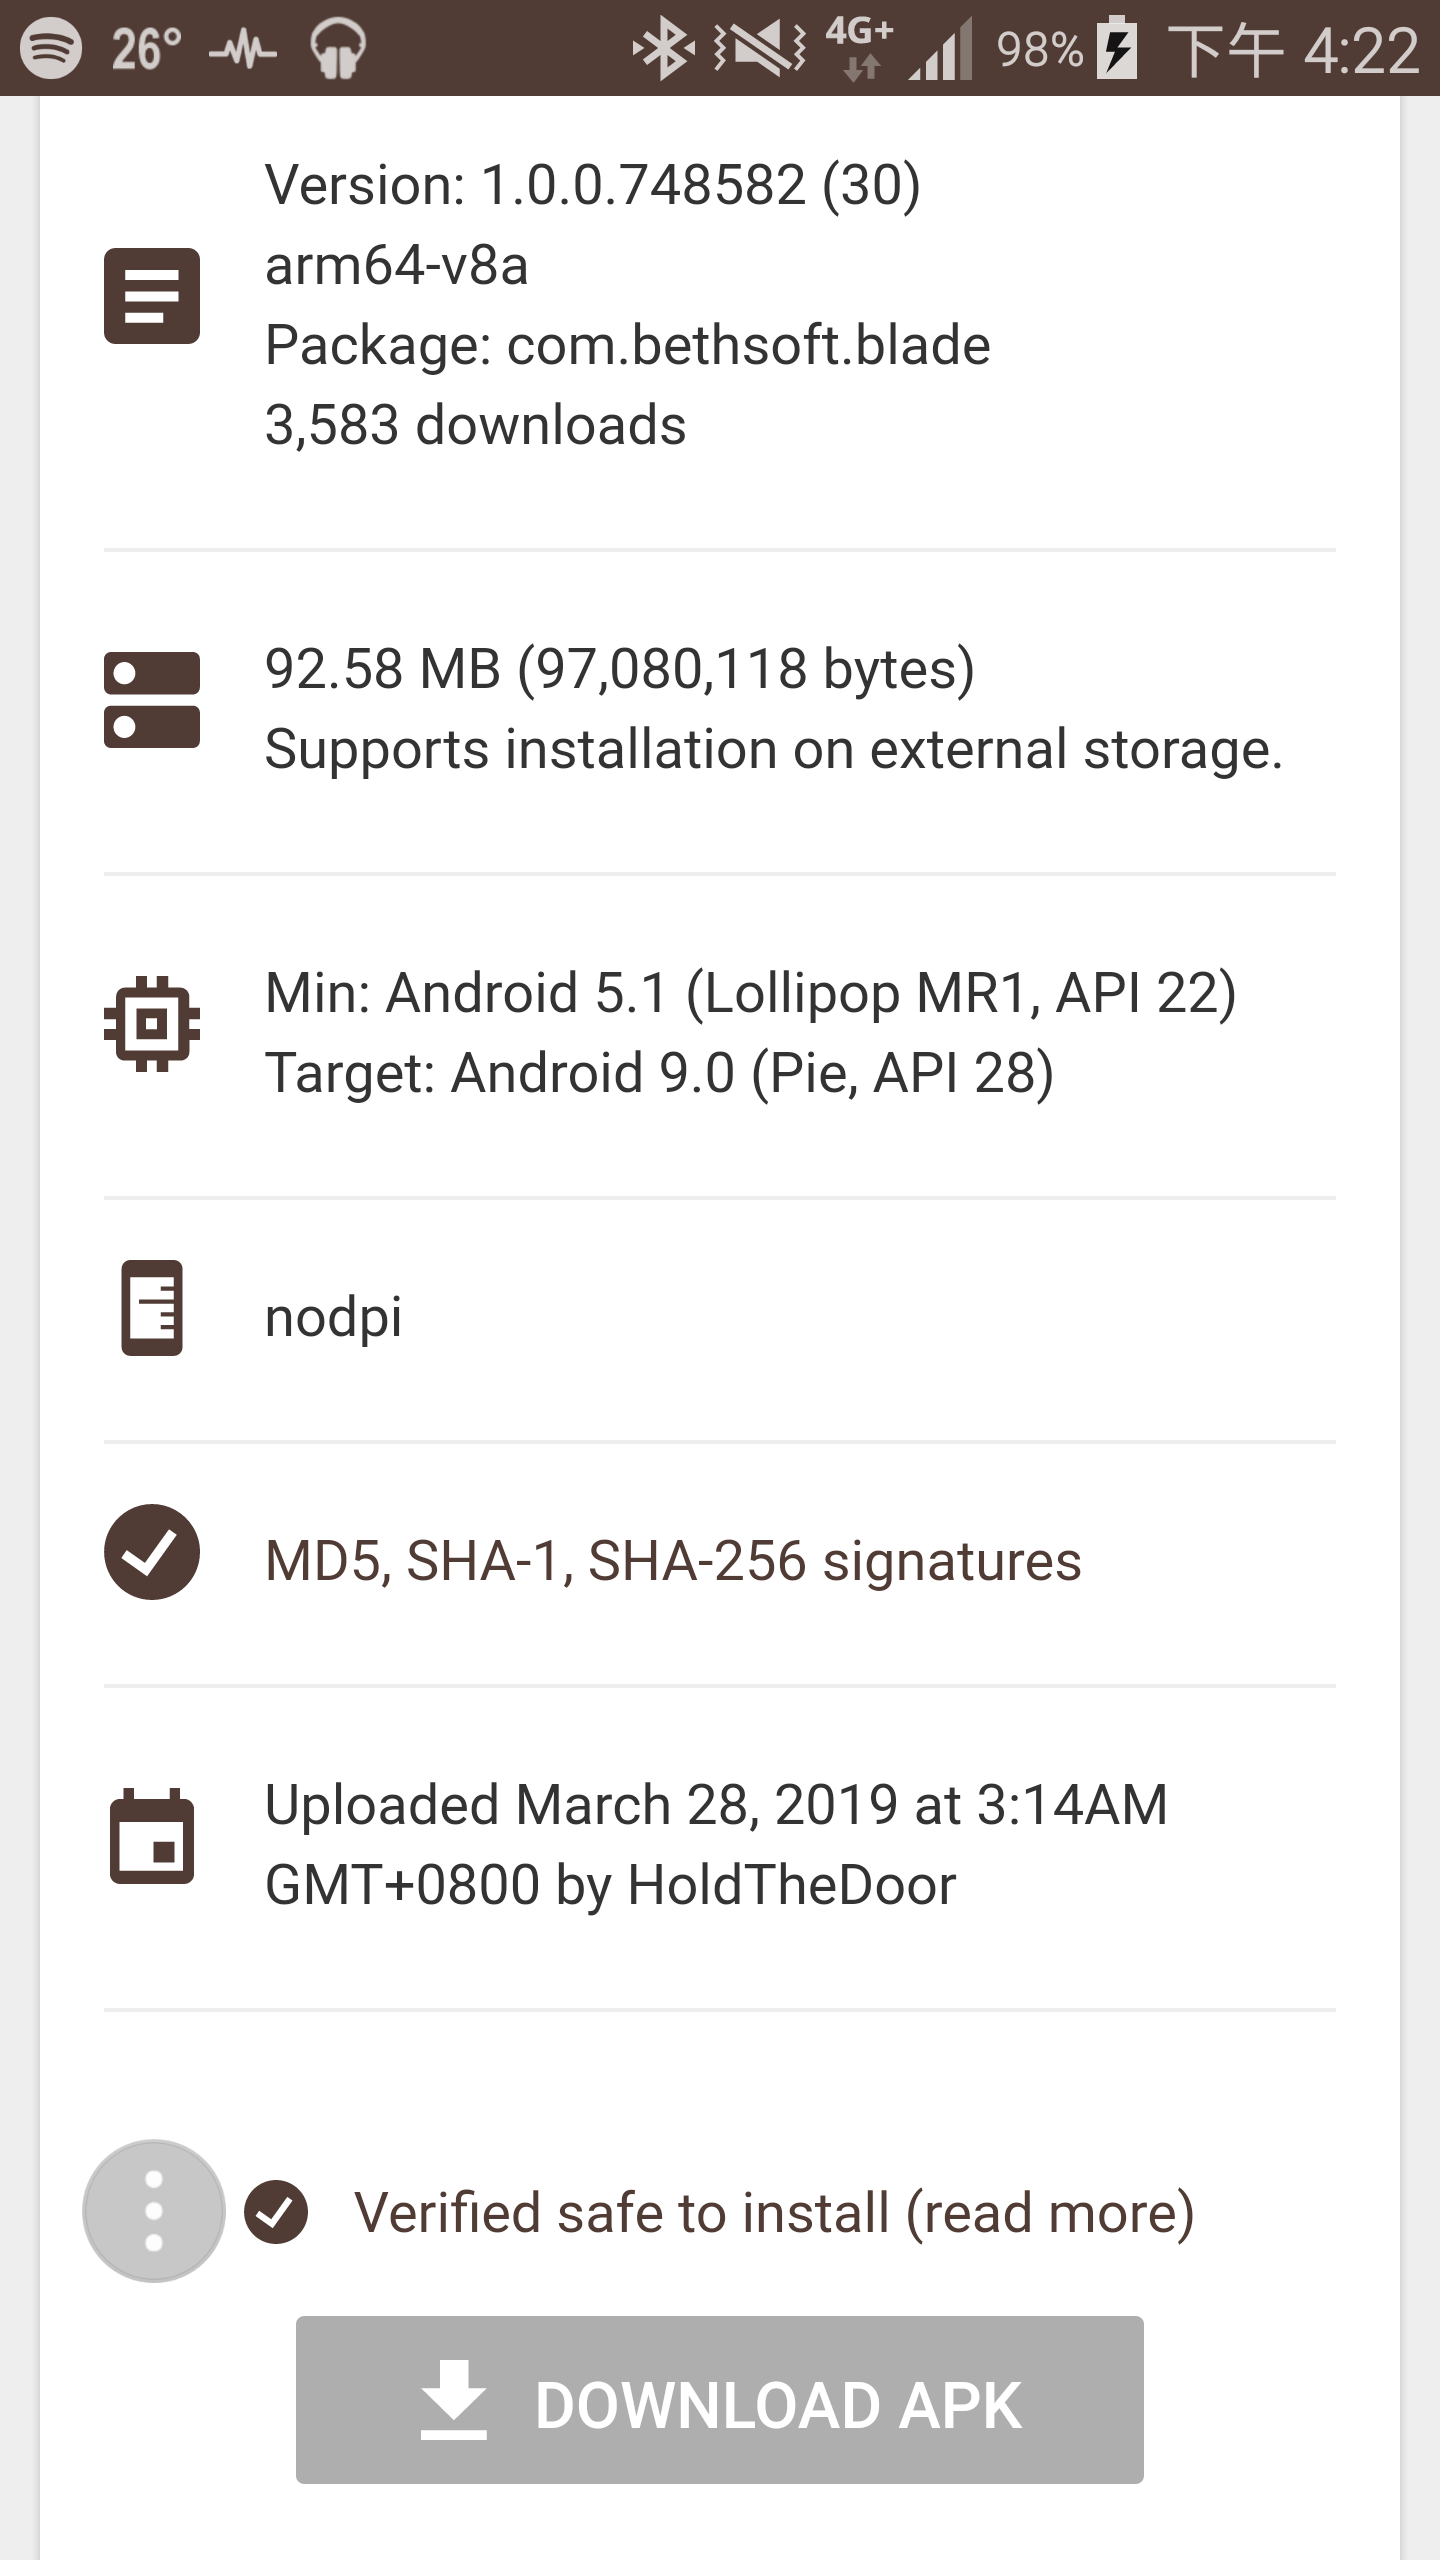Tap the verified safe checkmark icon
This screenshot has width=1440, height=2560.
[276, 2212]
